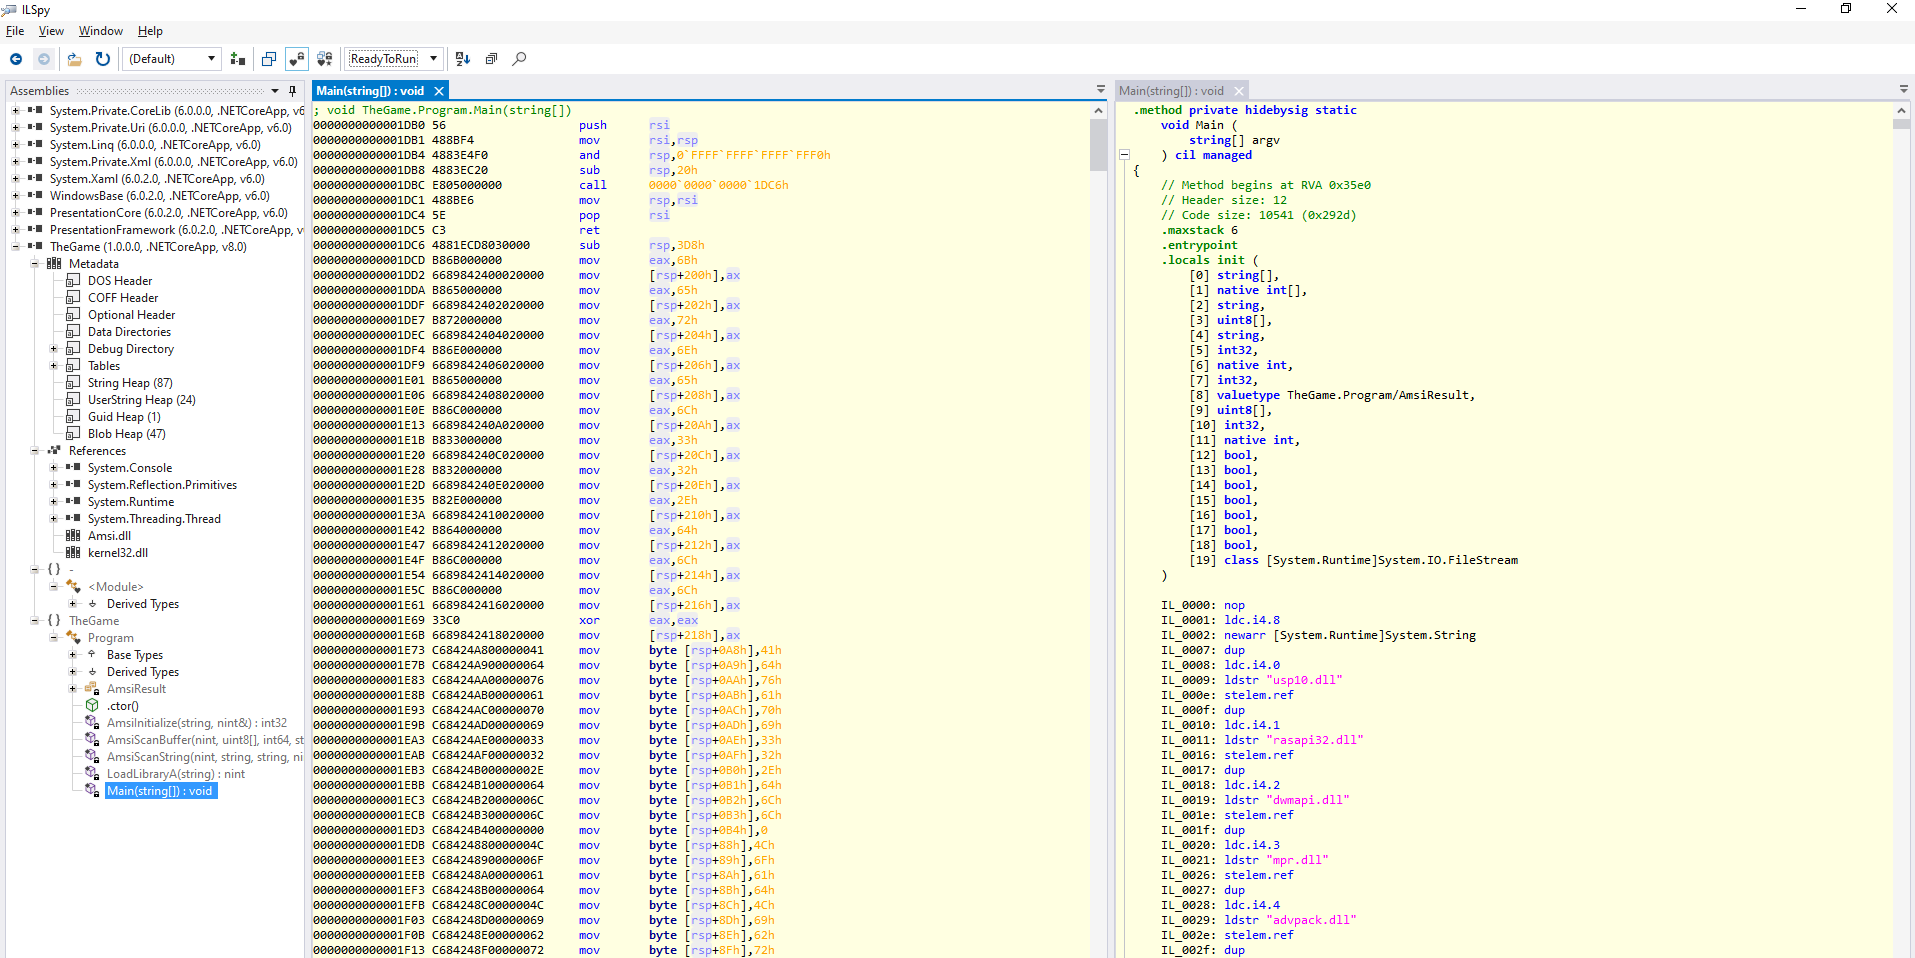This screenshot has width=1915, height=958.
Task: Click the Metadata books icon
Action: tap(54, 264)
